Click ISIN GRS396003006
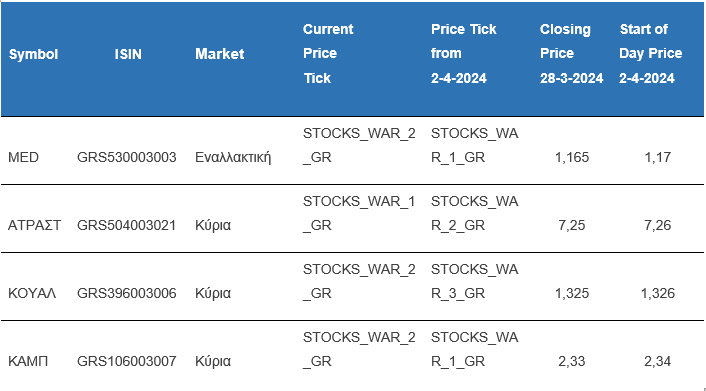 [x=127, y=293]
